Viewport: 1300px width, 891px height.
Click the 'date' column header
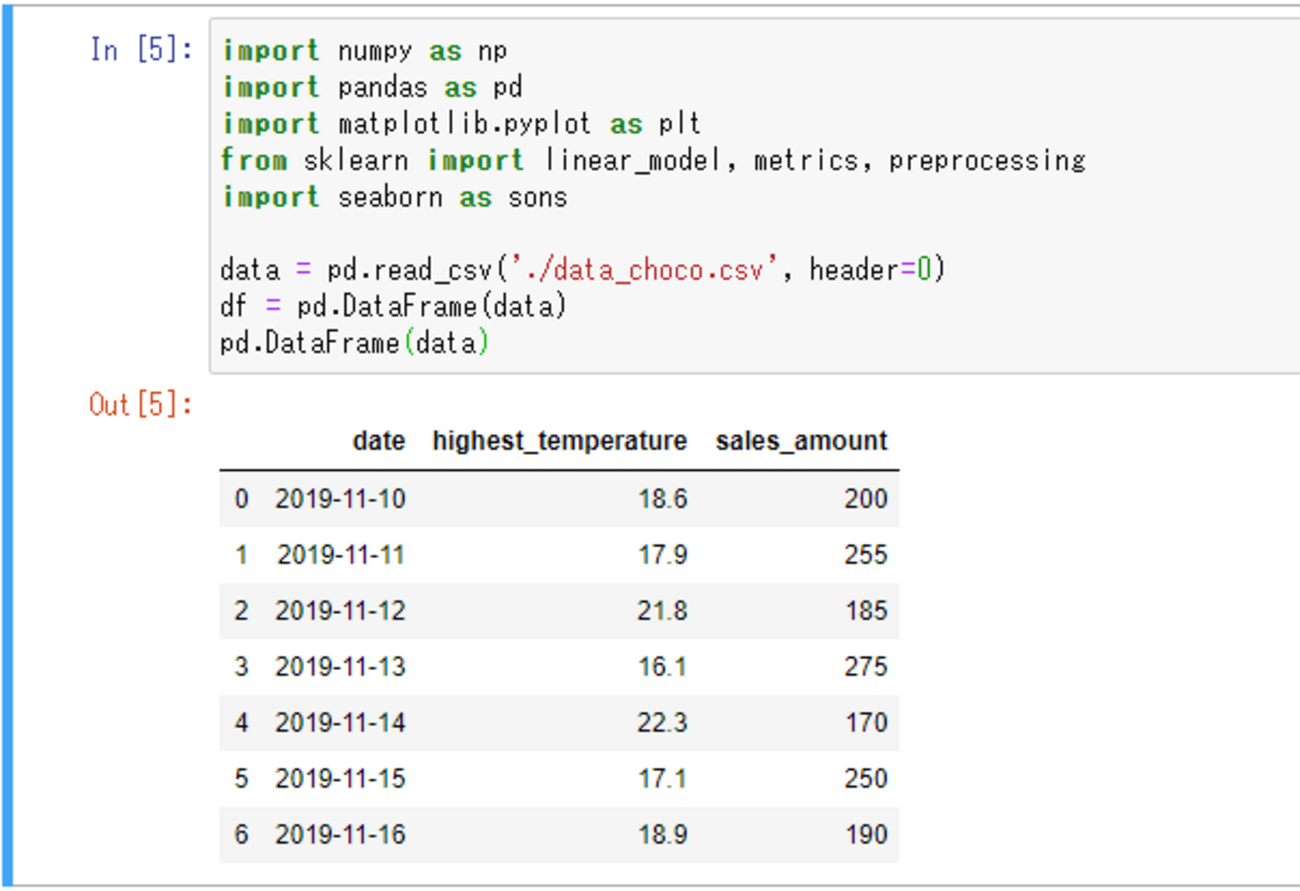pos(379,441)
